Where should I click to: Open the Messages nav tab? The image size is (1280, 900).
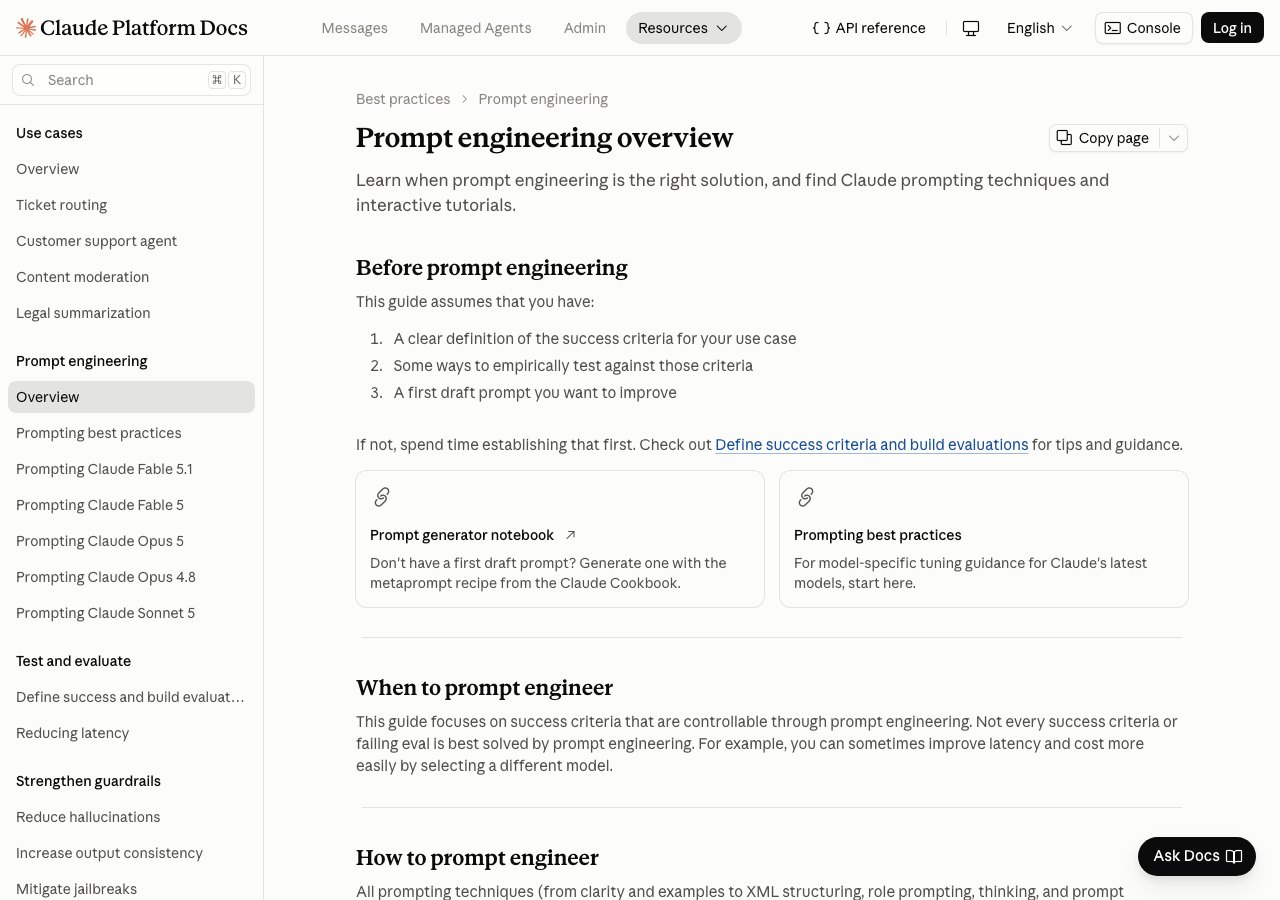click(354, 28)
